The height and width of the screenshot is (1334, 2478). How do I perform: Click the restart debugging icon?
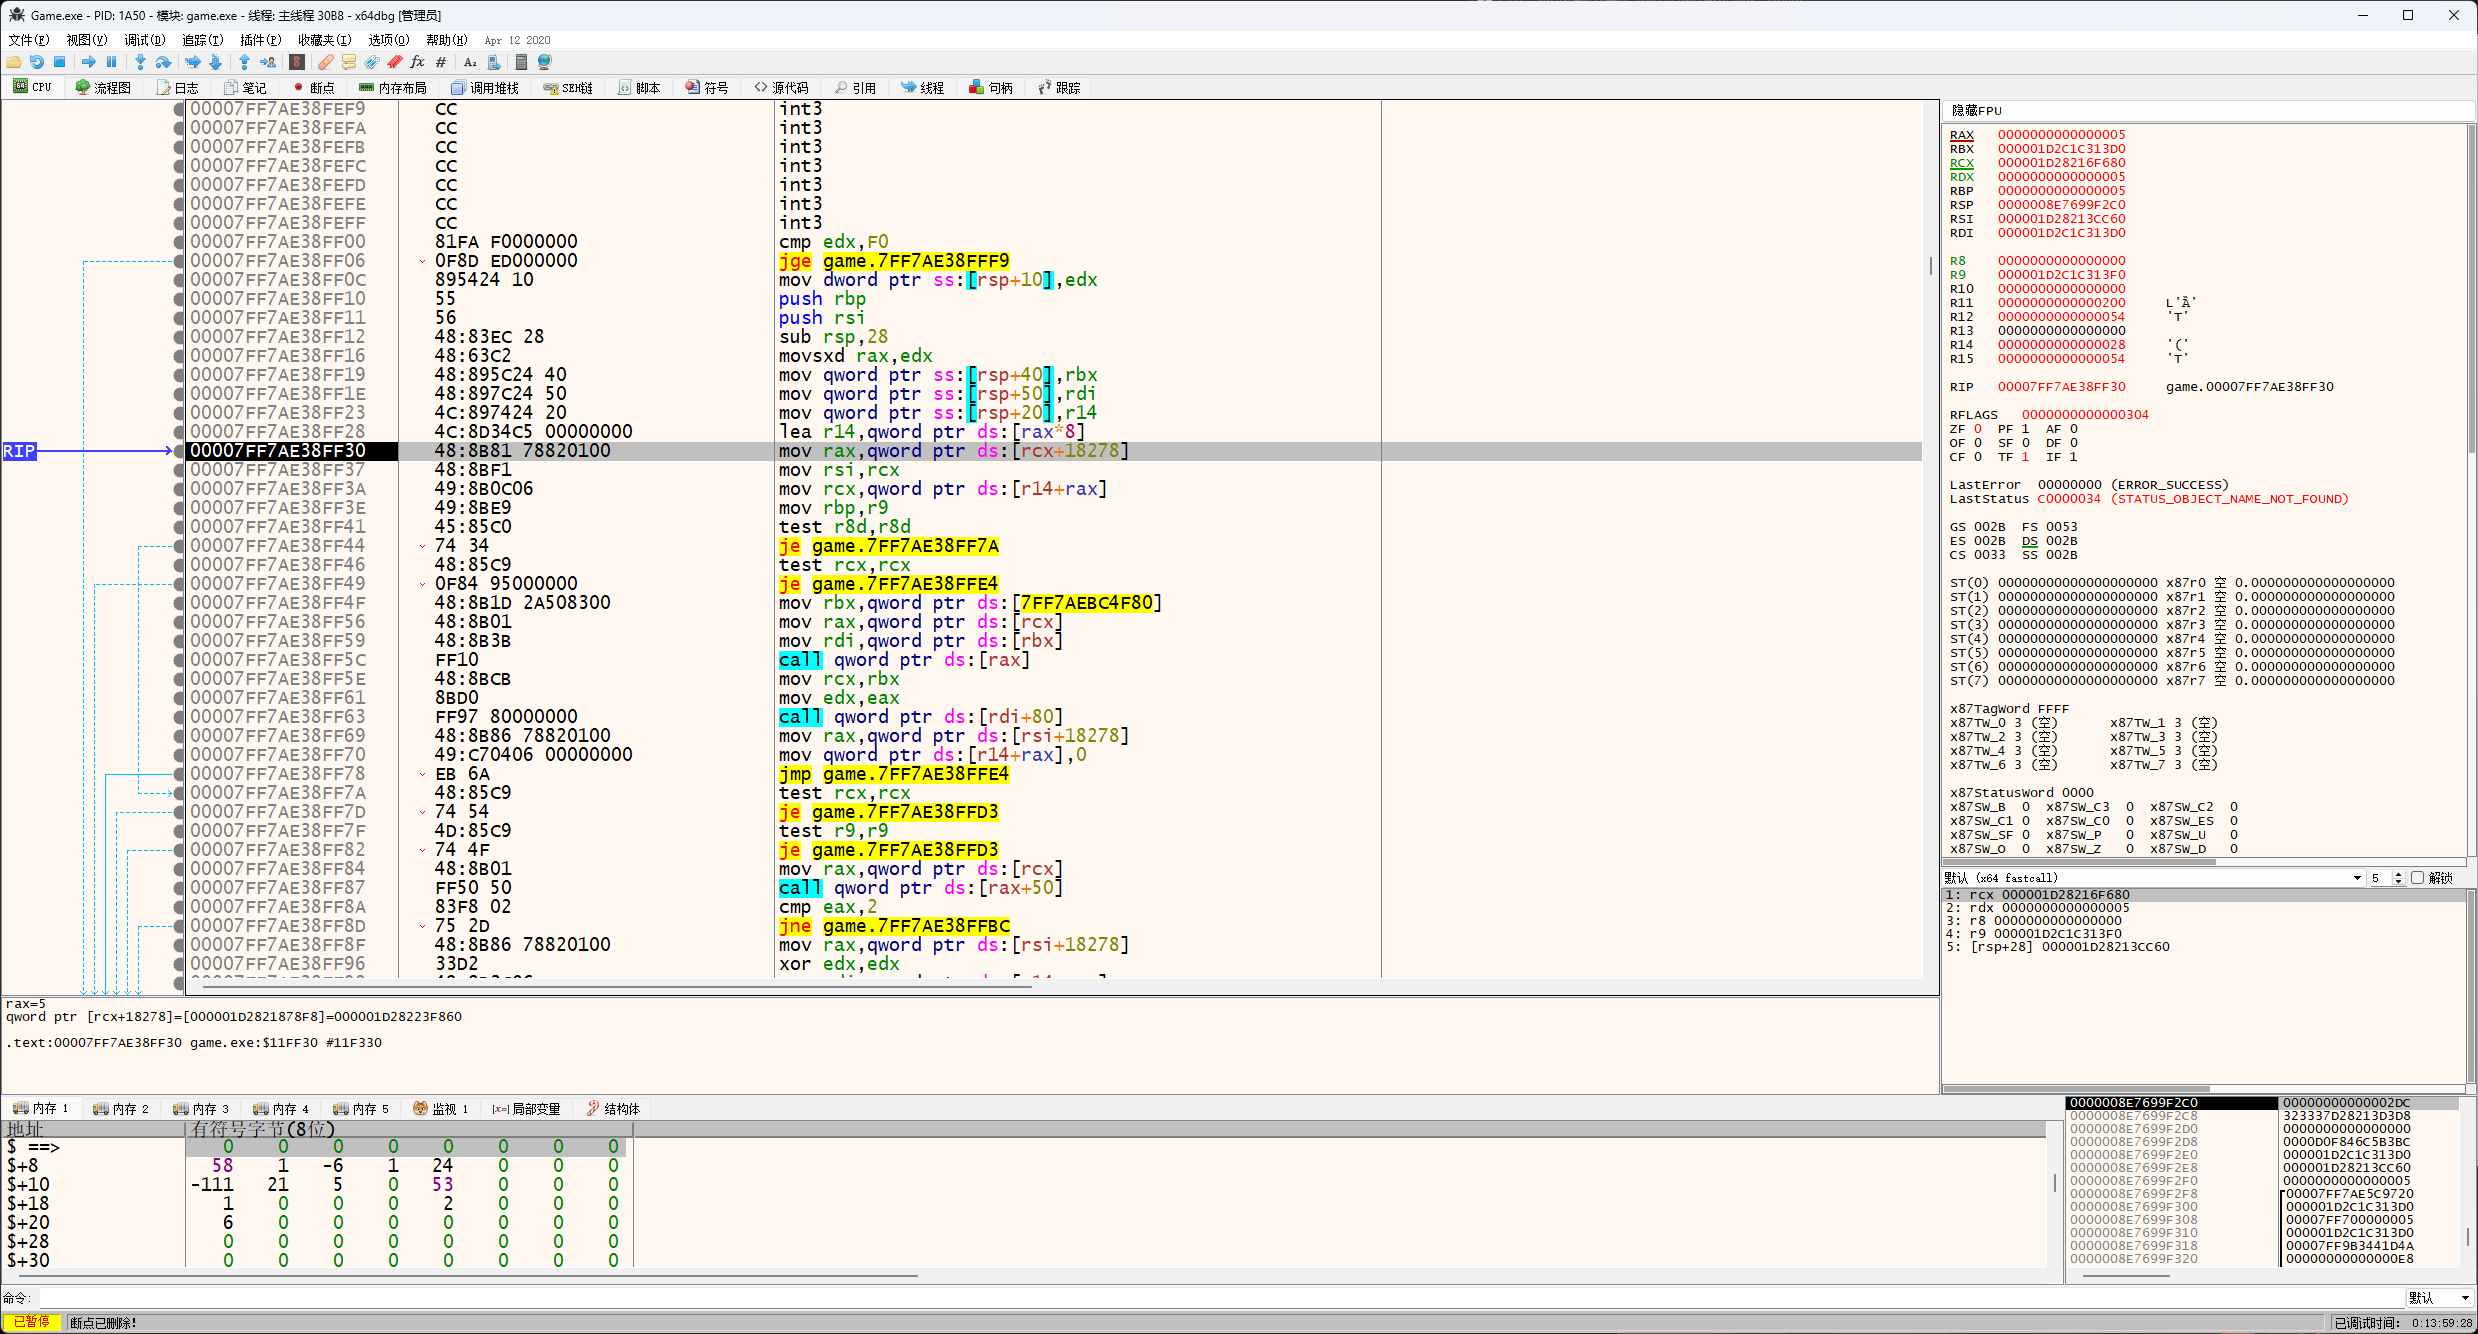pos(37,62)
